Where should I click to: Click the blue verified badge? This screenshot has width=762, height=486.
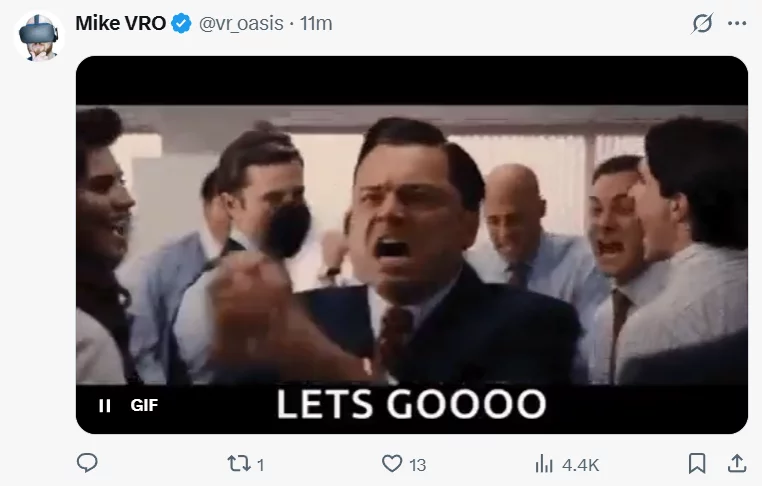point(181,23)
